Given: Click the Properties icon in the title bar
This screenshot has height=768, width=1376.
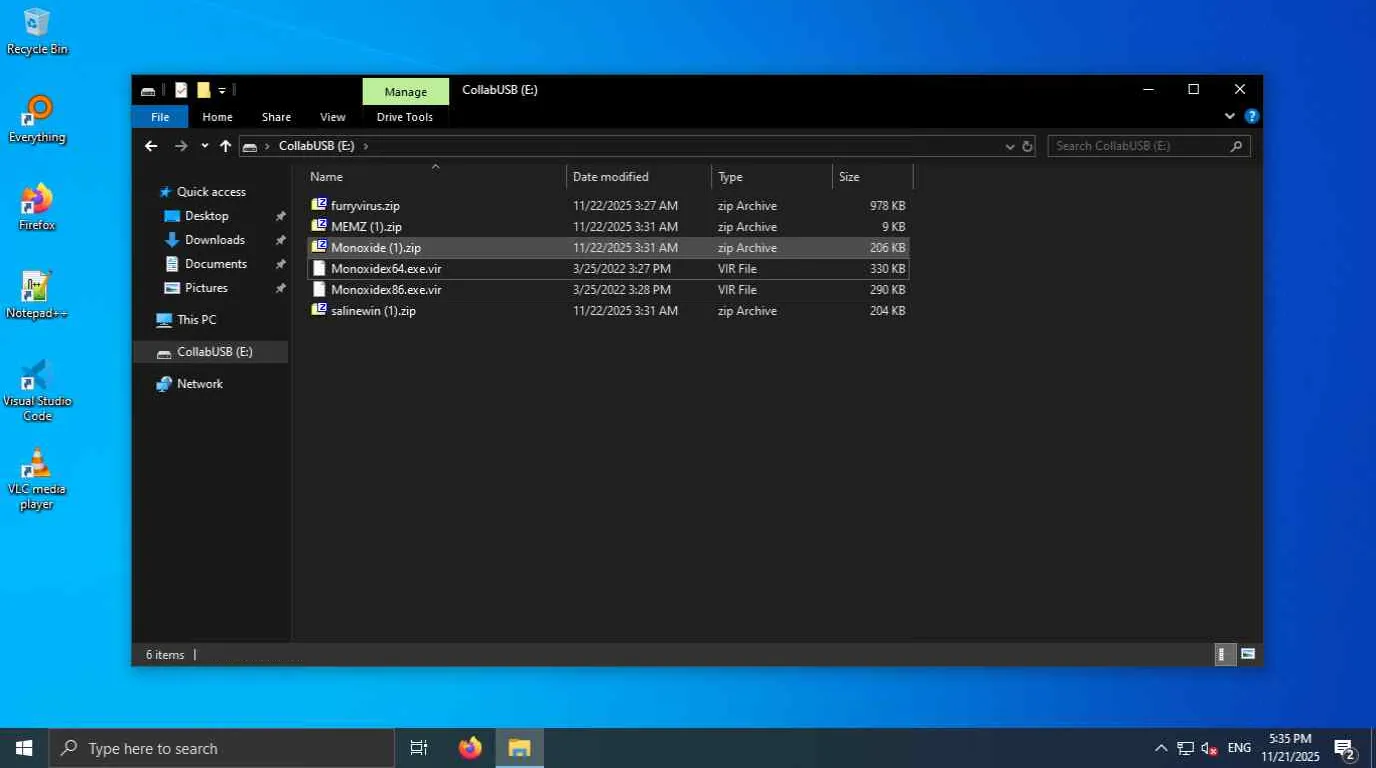Looking at the screenshot, I should [181, 90].
